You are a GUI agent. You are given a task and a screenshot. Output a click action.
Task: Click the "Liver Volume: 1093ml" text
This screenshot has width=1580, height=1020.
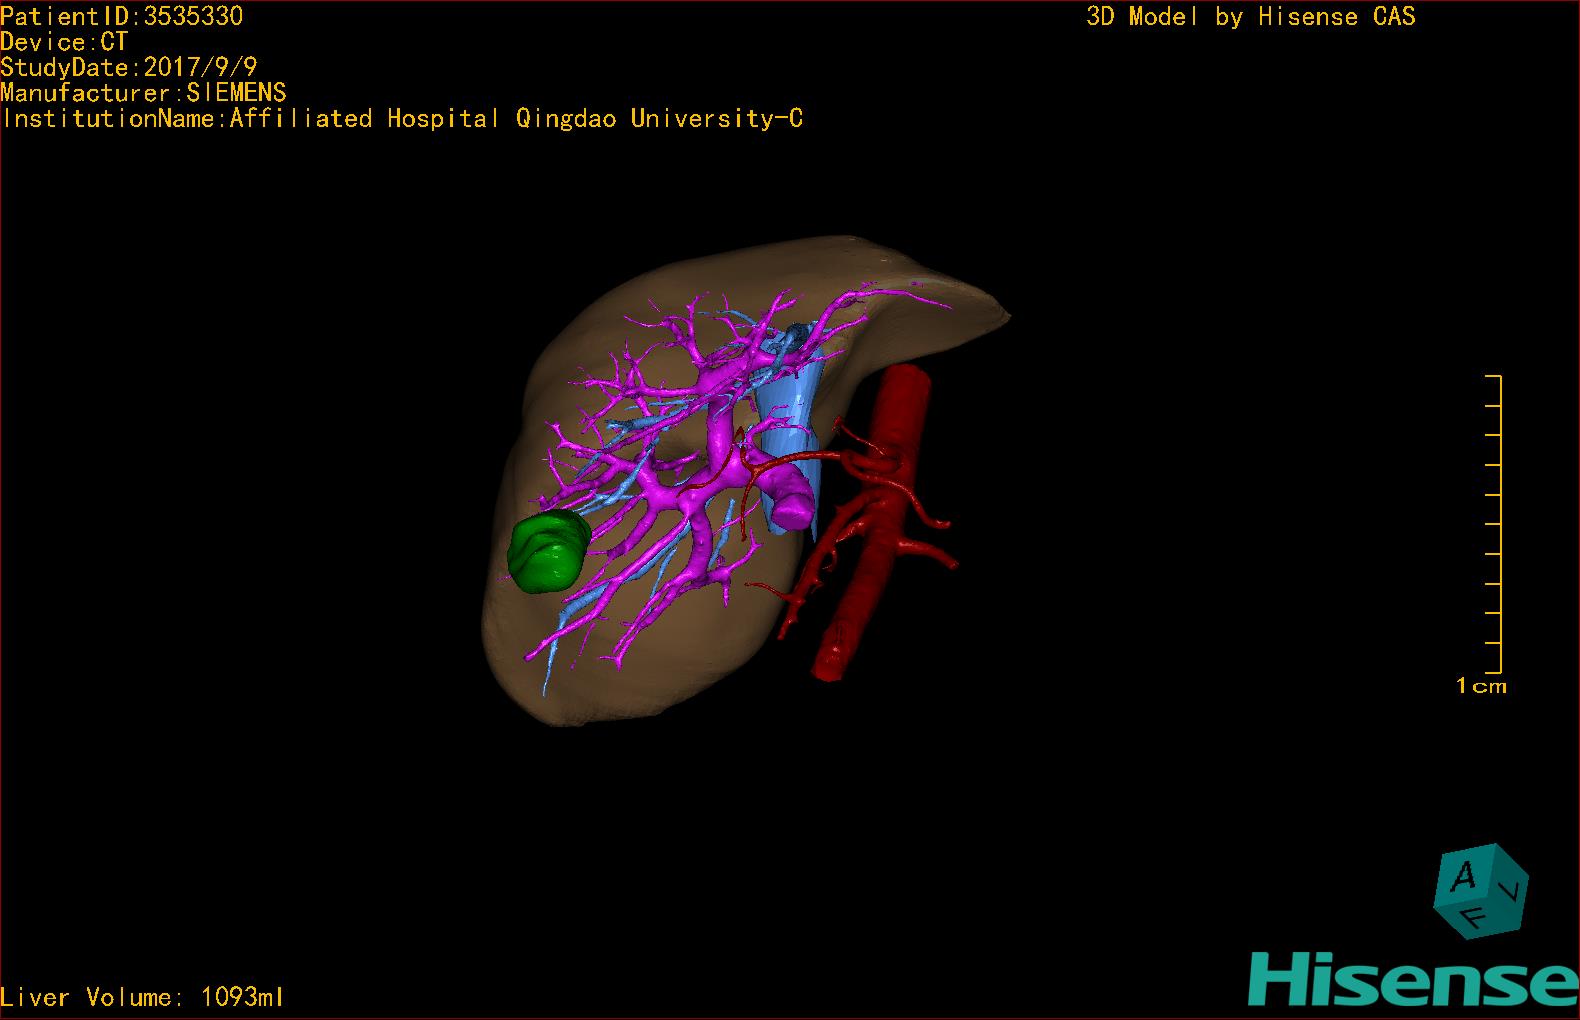click(x=142, y=997)
